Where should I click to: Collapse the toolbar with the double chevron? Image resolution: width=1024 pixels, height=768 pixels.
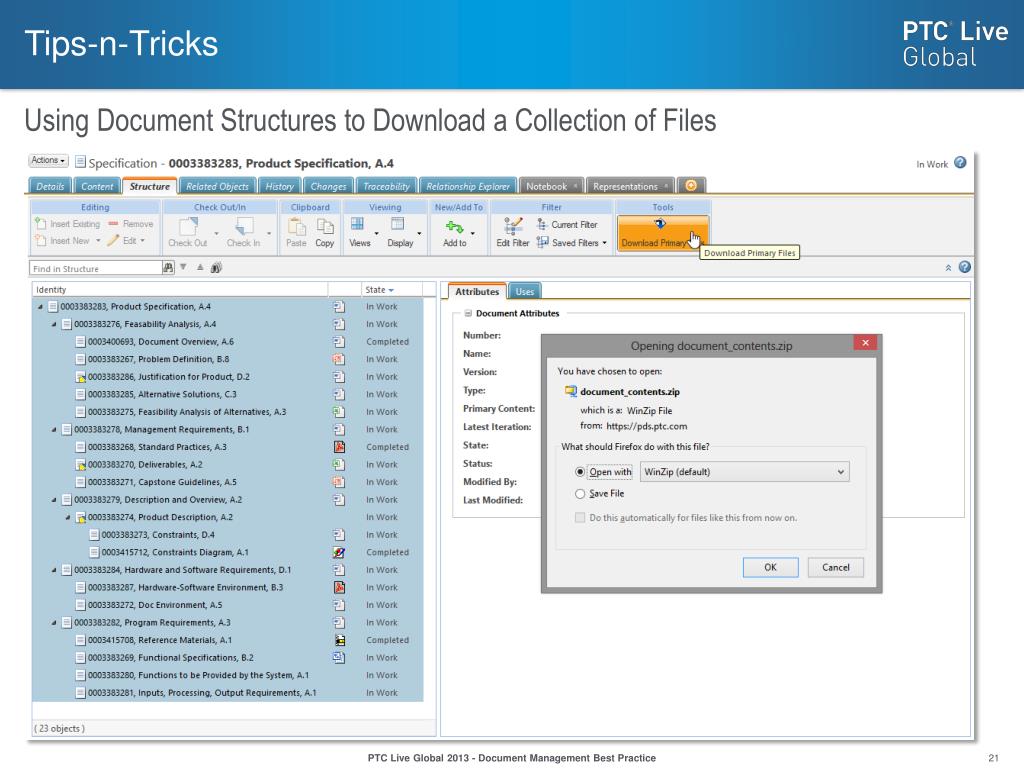pos(948,268)
